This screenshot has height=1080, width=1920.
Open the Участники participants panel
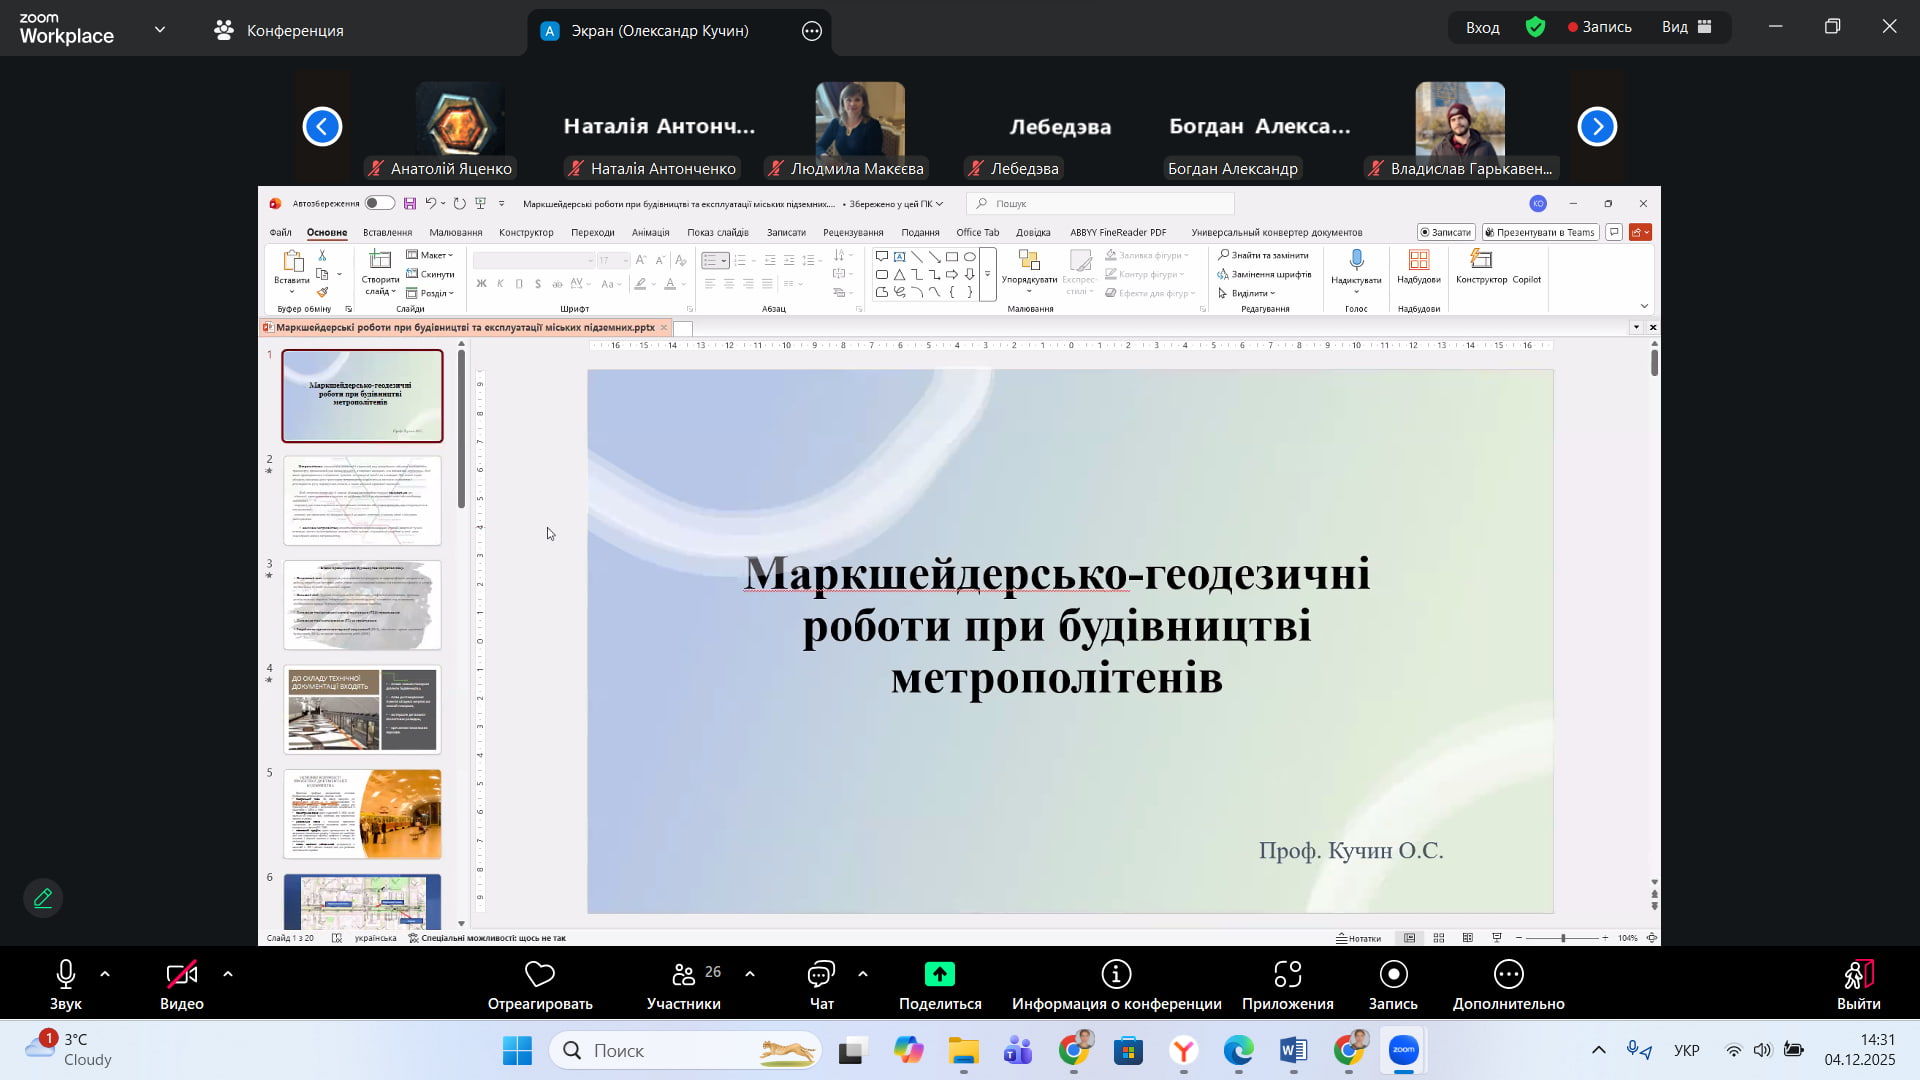tap(684, 975)
